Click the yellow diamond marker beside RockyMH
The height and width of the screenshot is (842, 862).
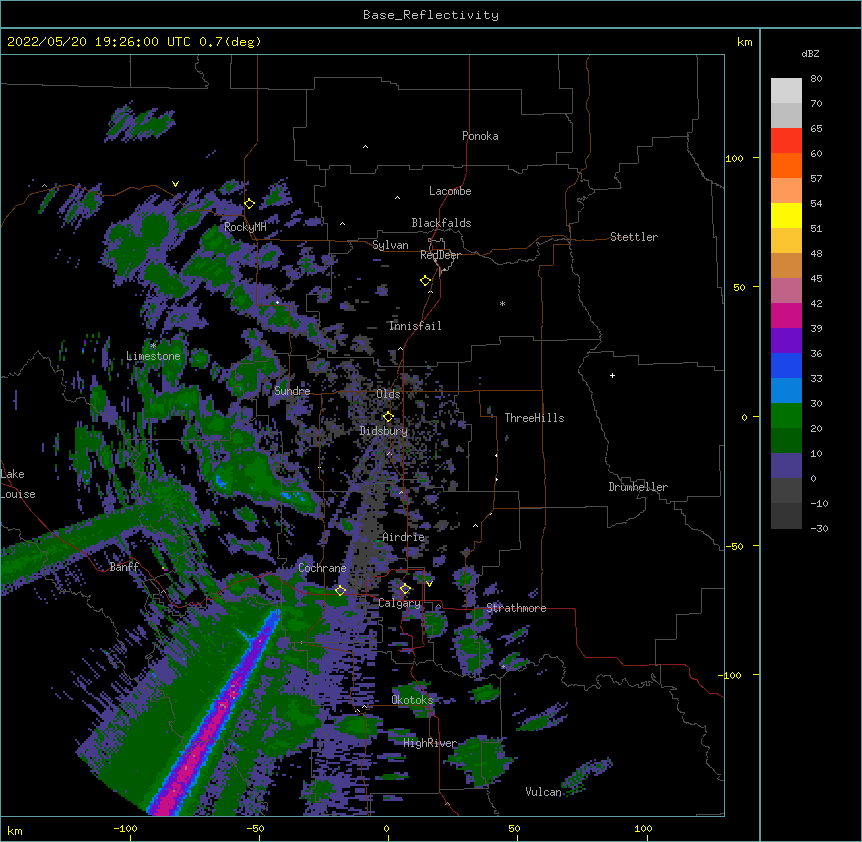(249, 204)
